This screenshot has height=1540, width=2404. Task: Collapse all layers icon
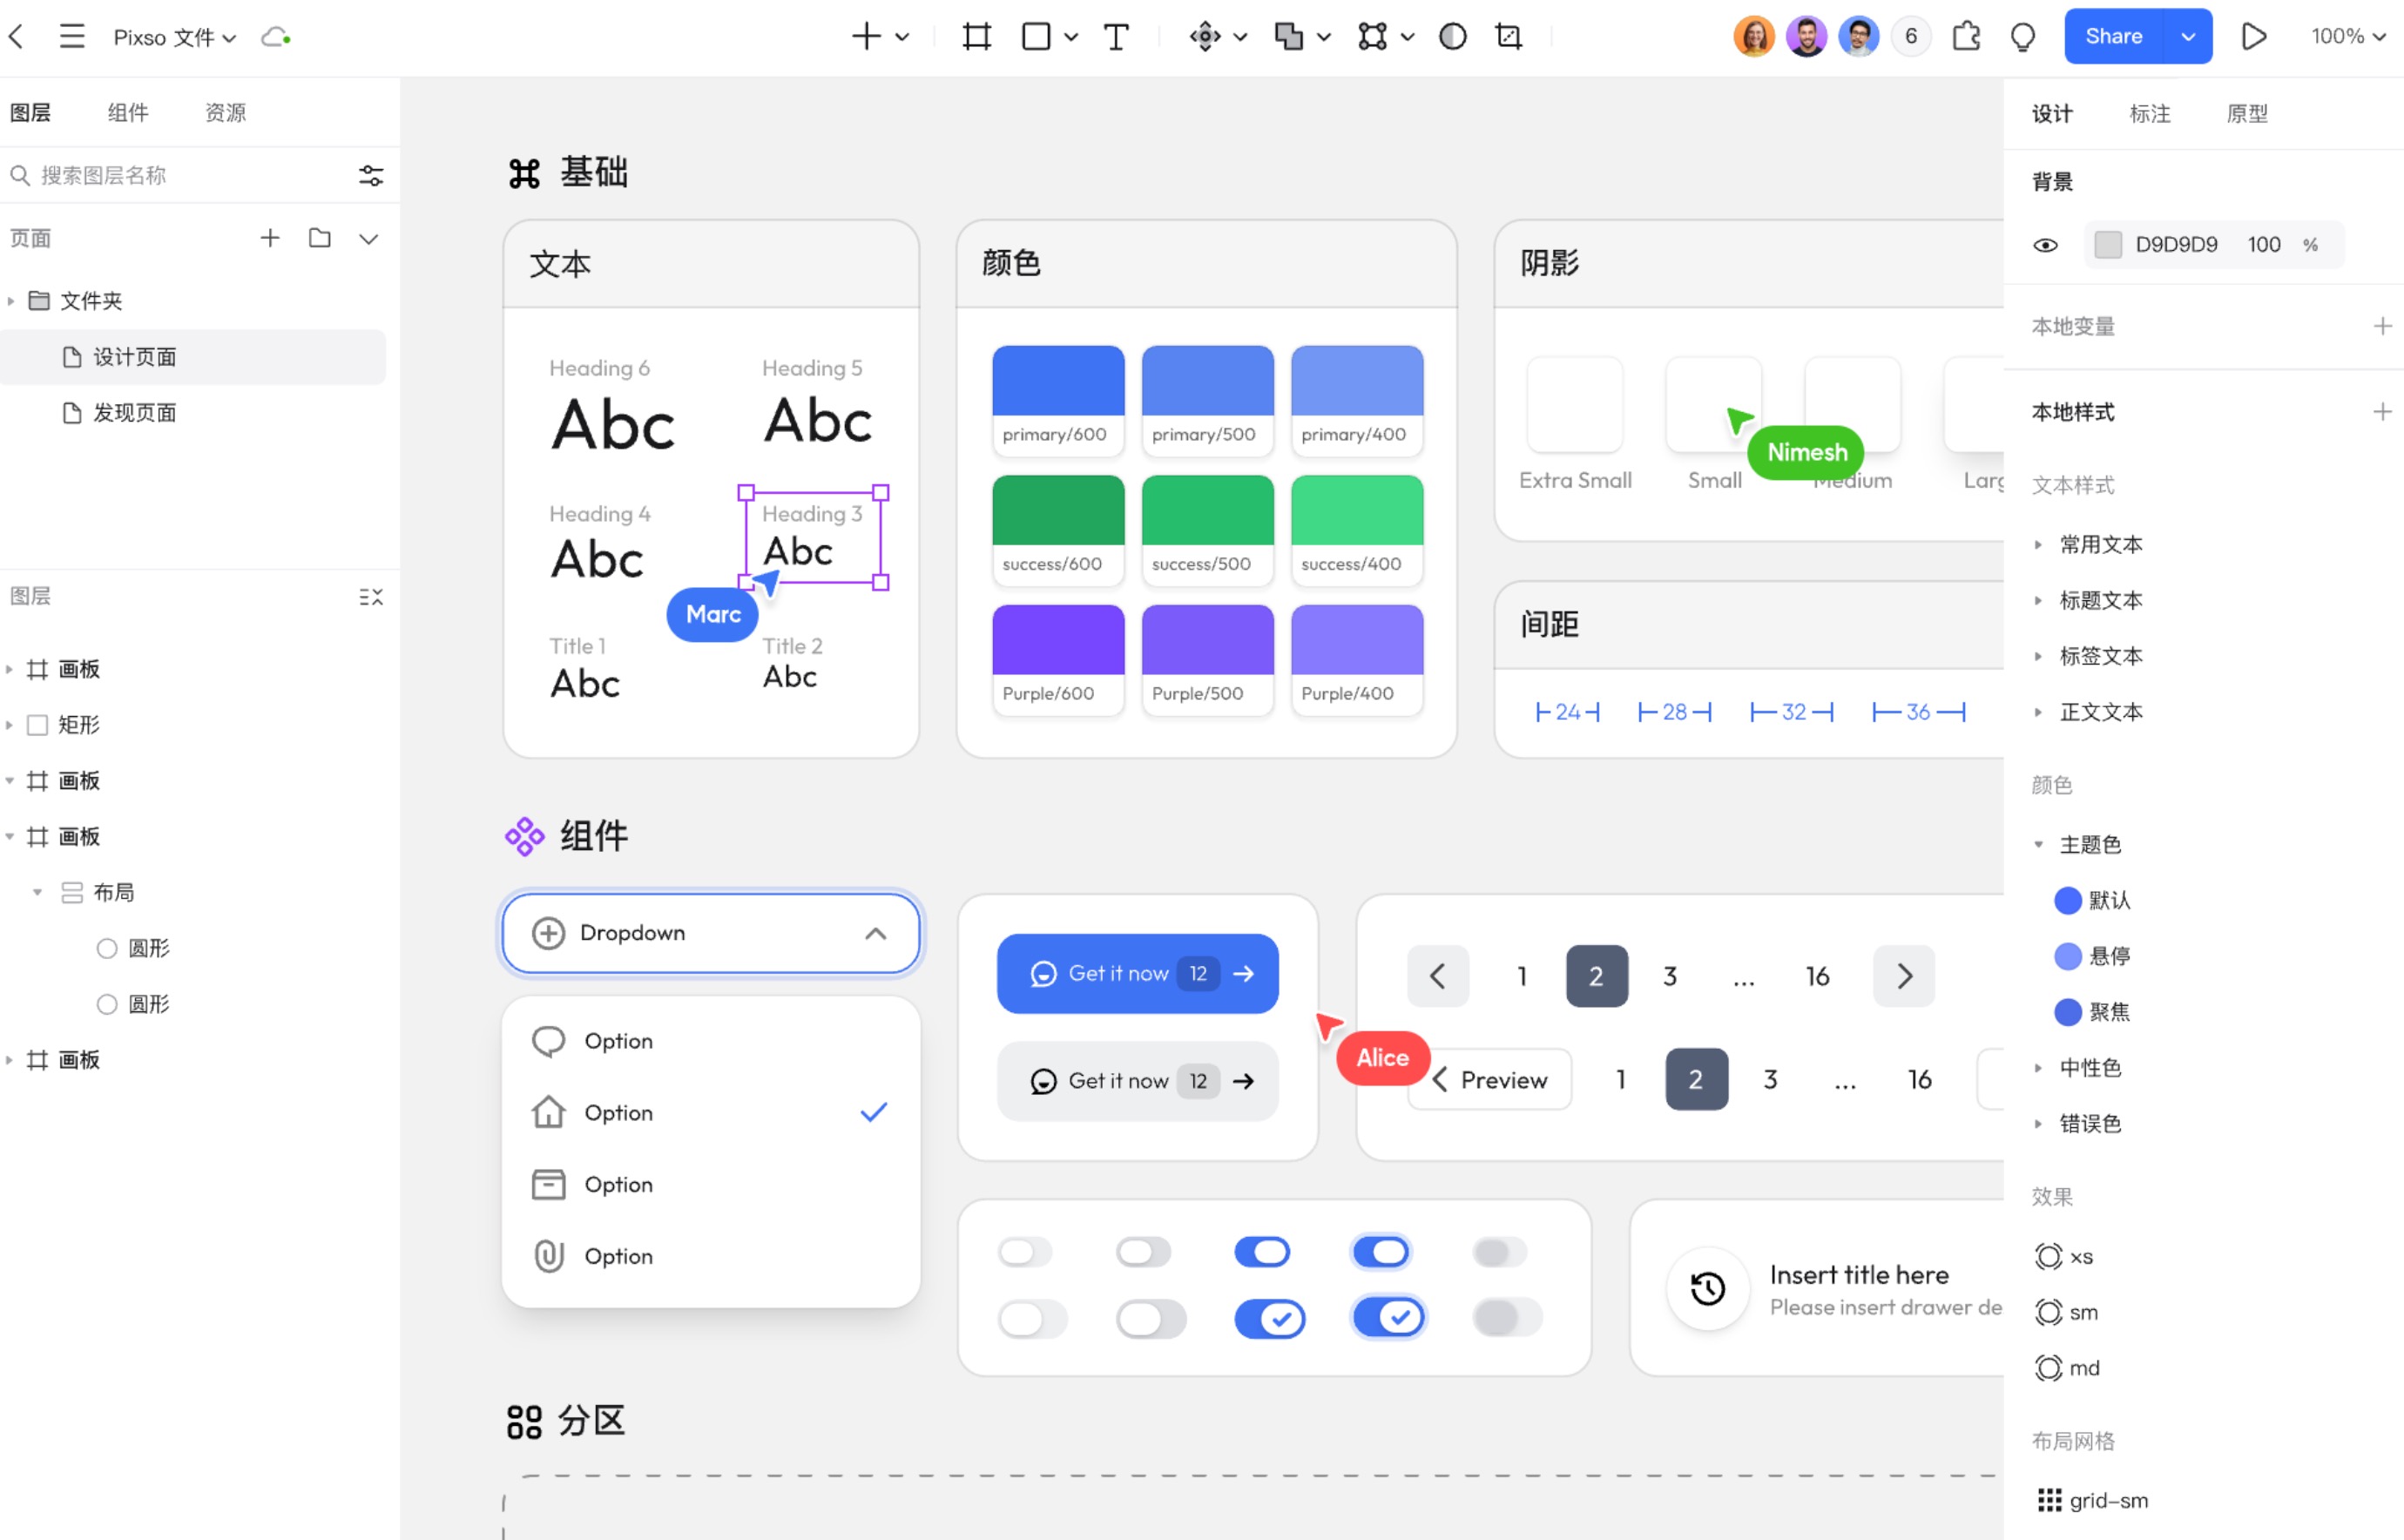coord(371,597)
